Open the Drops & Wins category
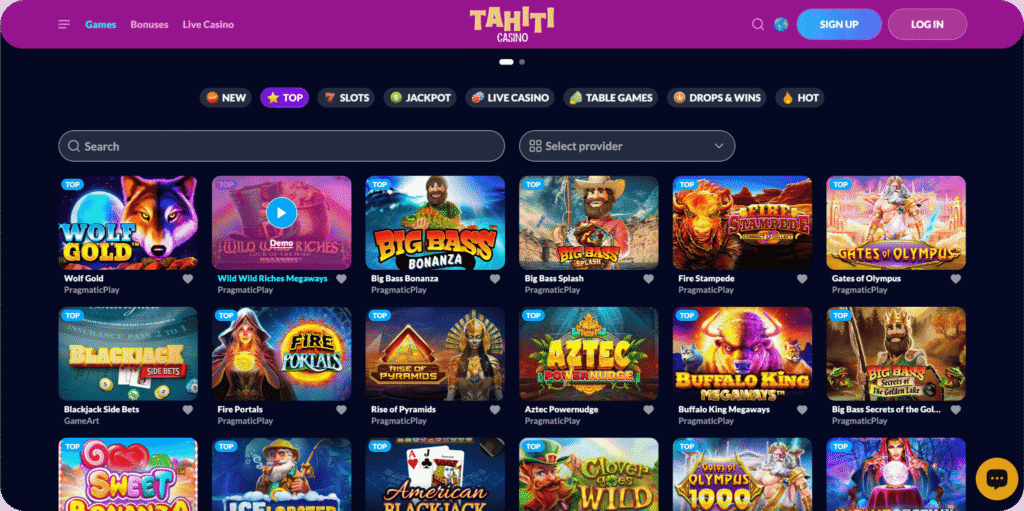Screen dimensions: 1024x511 point(716,98)
